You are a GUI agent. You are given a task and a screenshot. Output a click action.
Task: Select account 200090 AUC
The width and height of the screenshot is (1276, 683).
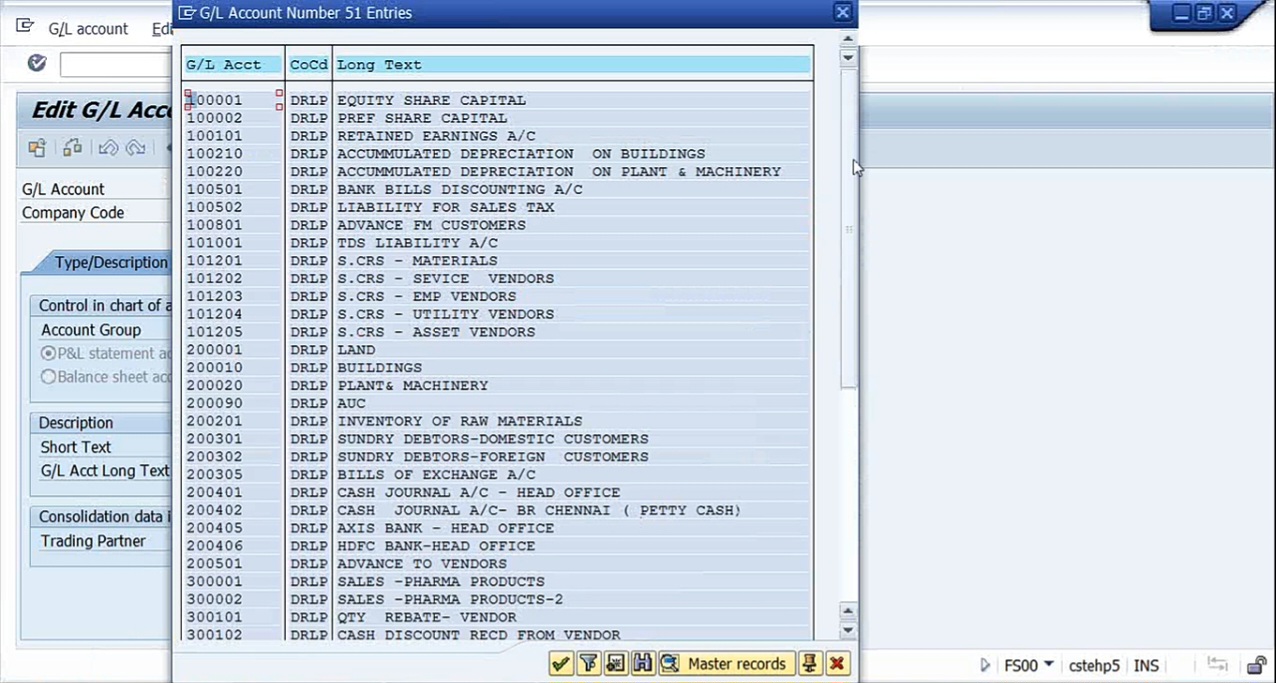(497, 403)
